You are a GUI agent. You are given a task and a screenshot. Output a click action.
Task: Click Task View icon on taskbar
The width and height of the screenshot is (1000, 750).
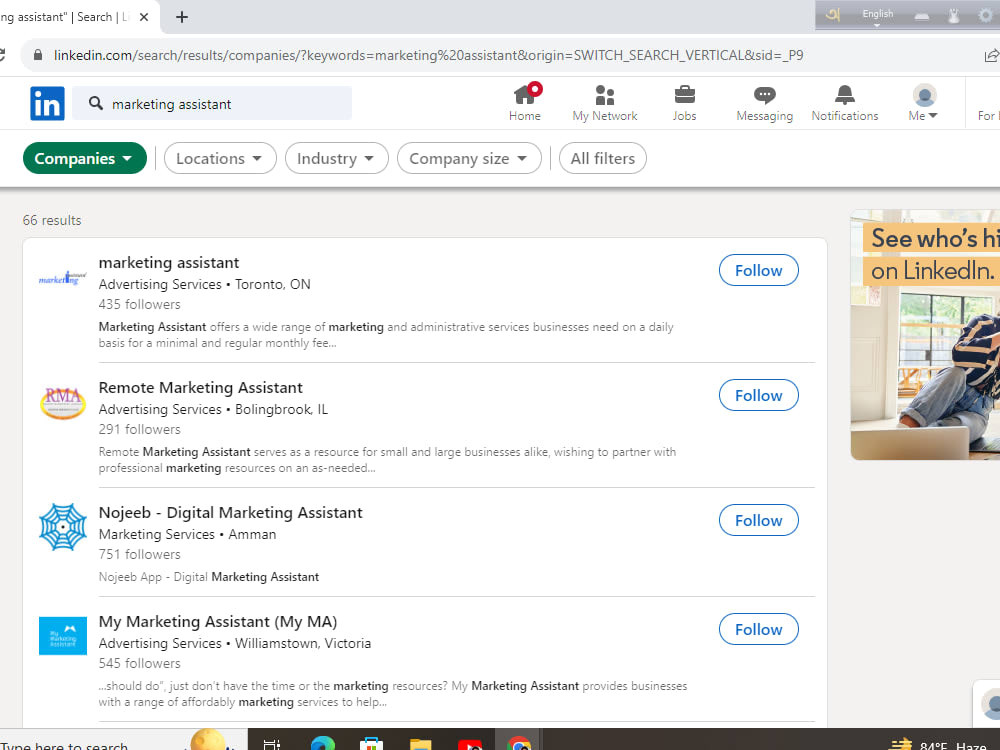272,744
